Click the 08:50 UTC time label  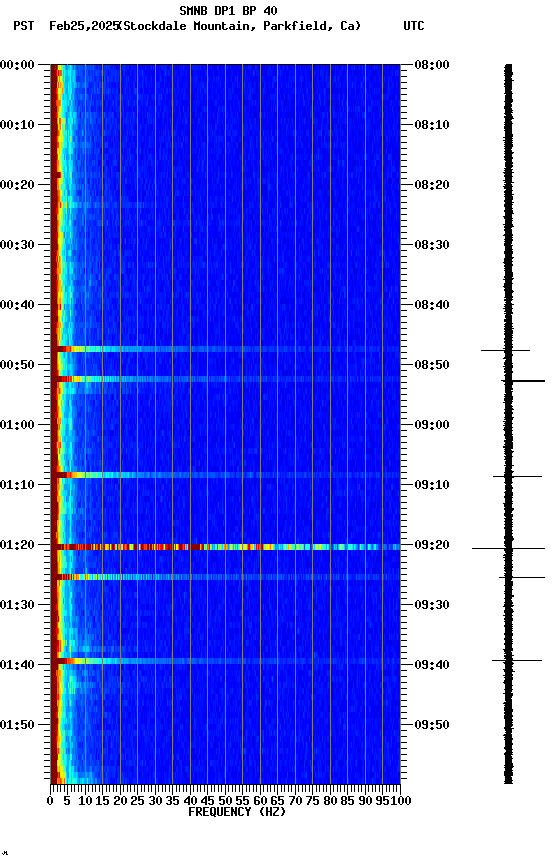(432, 365)
